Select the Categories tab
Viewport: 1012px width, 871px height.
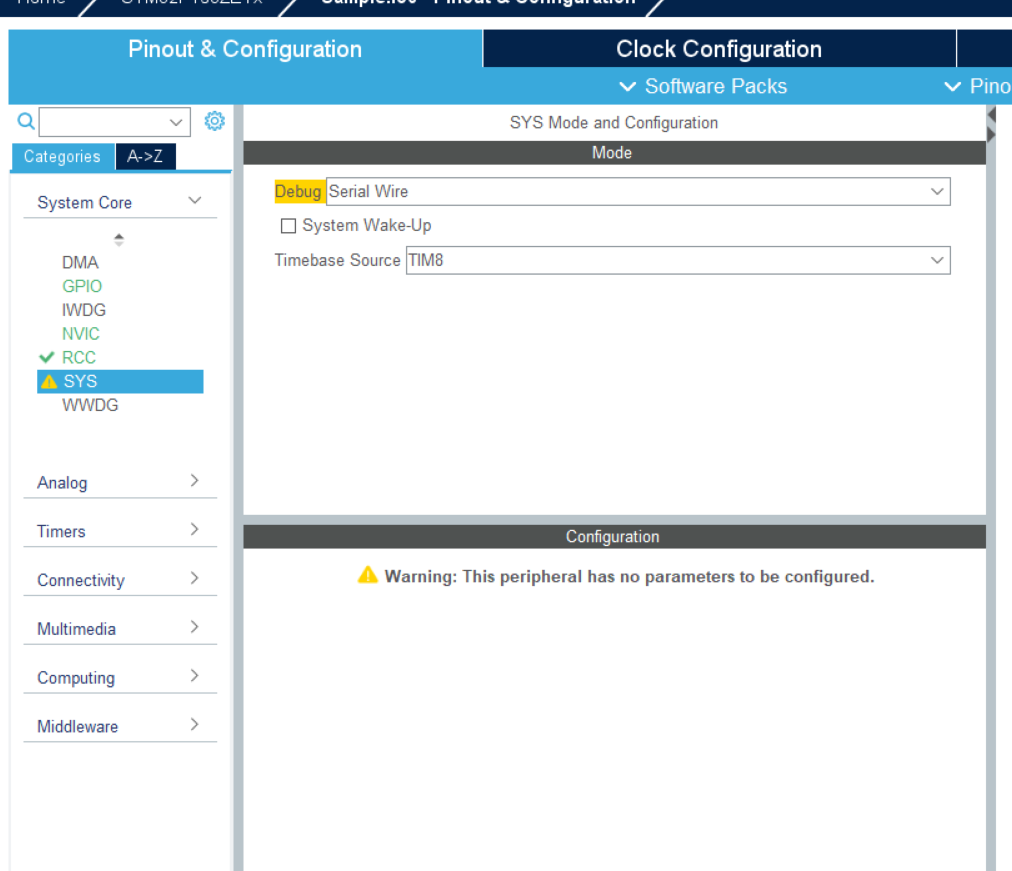(63, 157)
